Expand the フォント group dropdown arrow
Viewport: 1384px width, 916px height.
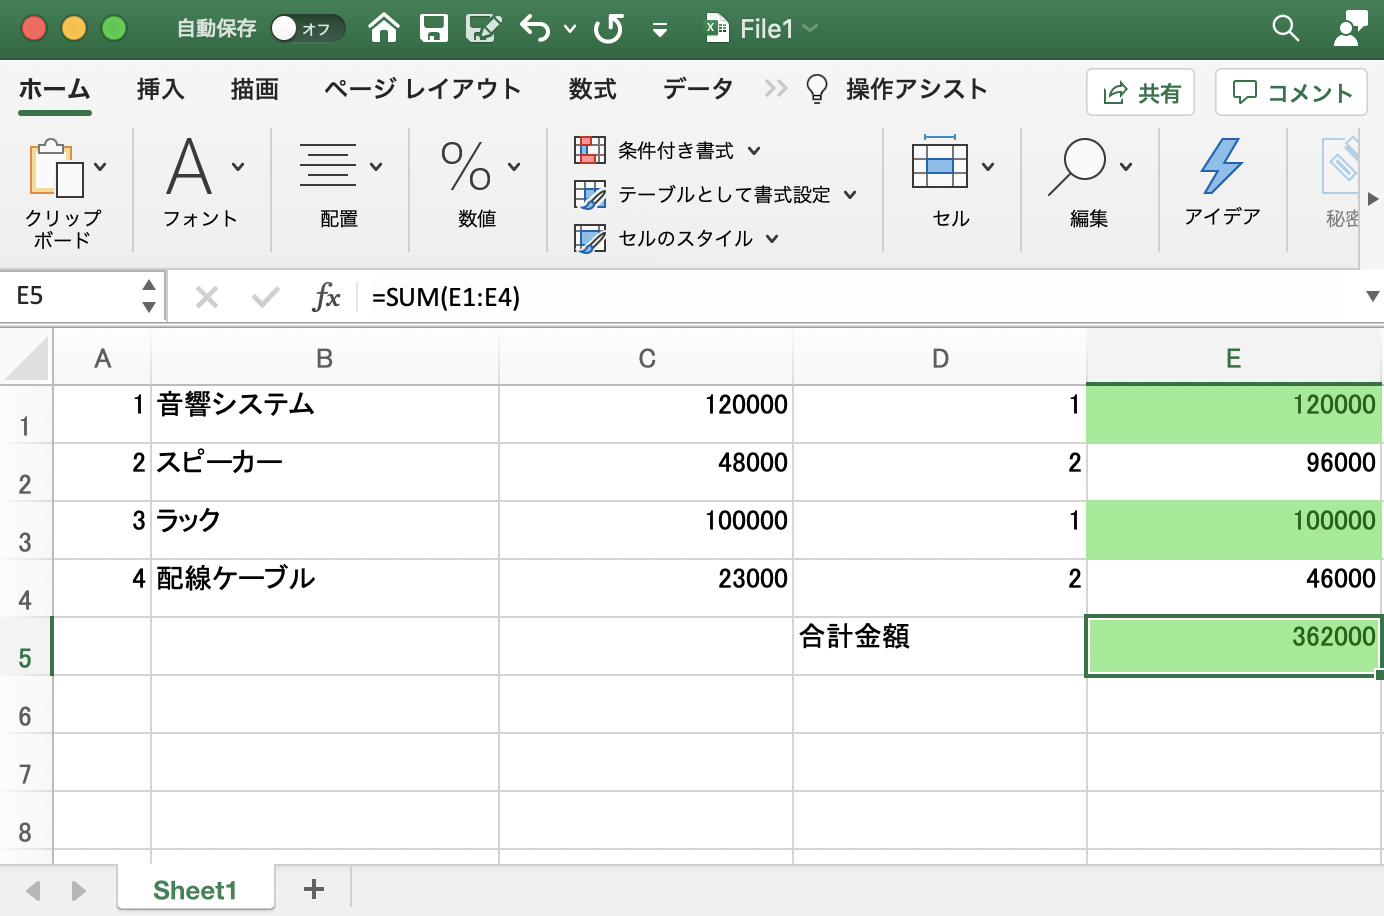[238, 167]
